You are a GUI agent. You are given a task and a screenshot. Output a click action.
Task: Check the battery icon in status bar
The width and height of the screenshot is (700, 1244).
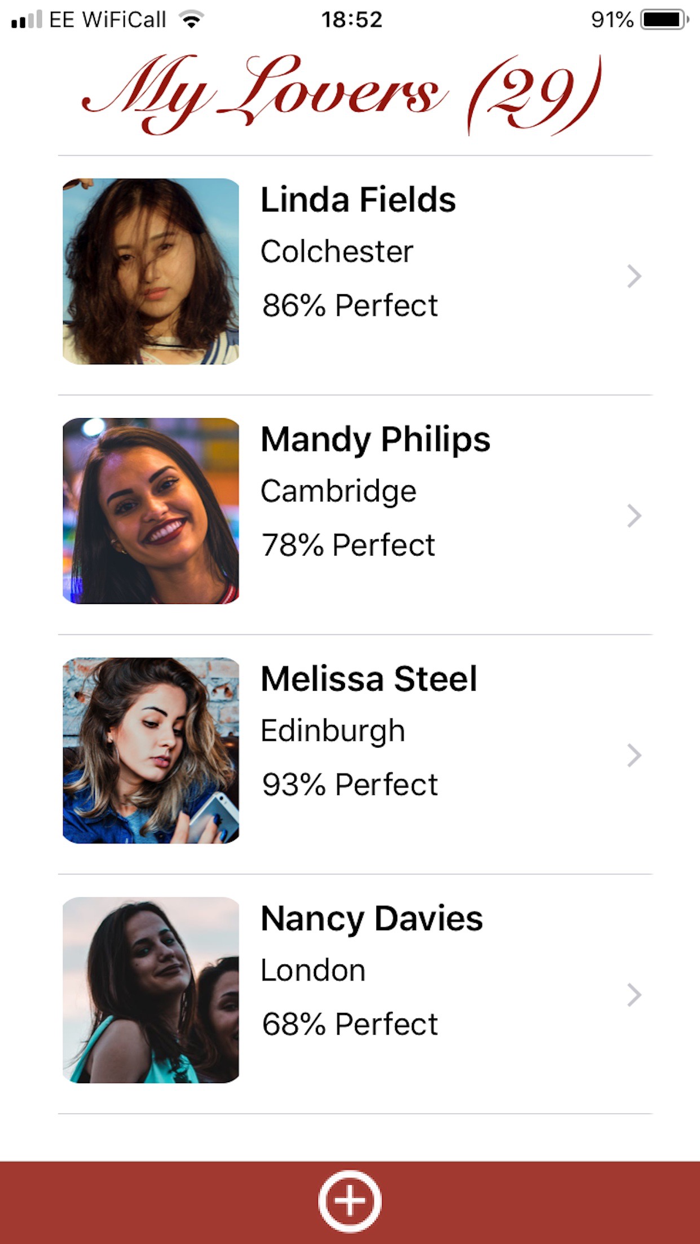click(x=661, y=19)
